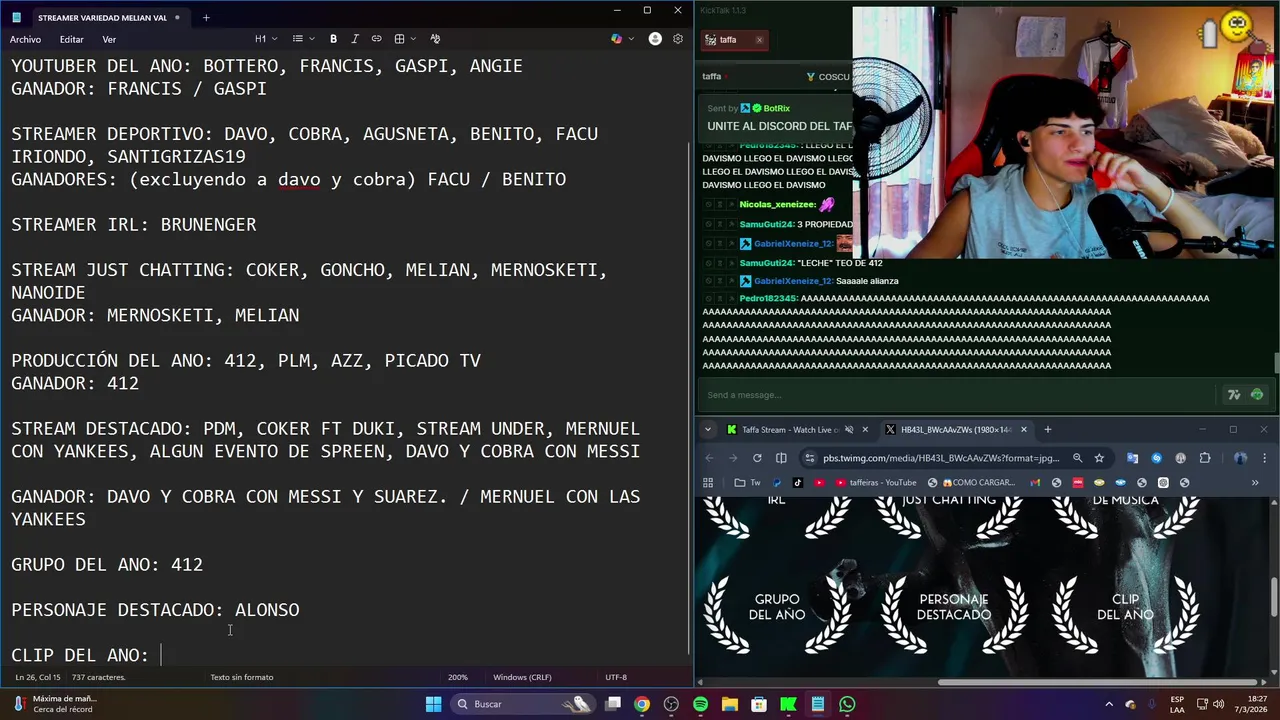
Task: Show hidden system tray icons
Action: coord(1109,704)
